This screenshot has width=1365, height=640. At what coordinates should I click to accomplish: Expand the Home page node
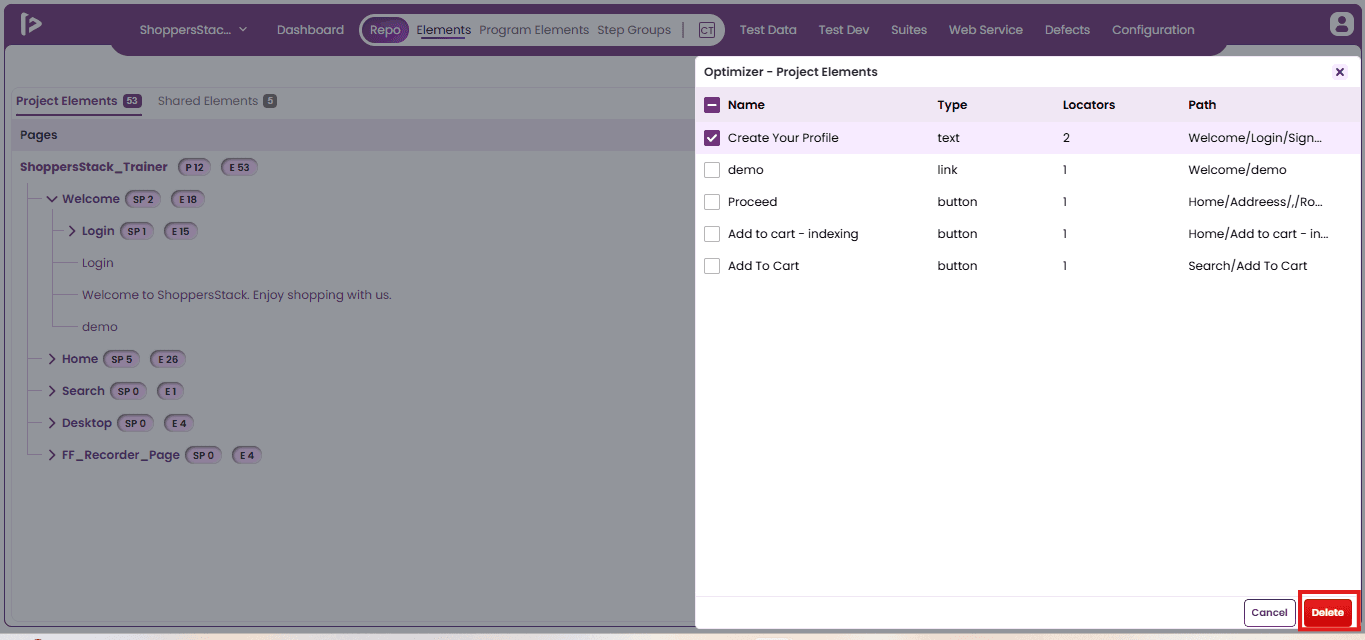click(52, 359)
